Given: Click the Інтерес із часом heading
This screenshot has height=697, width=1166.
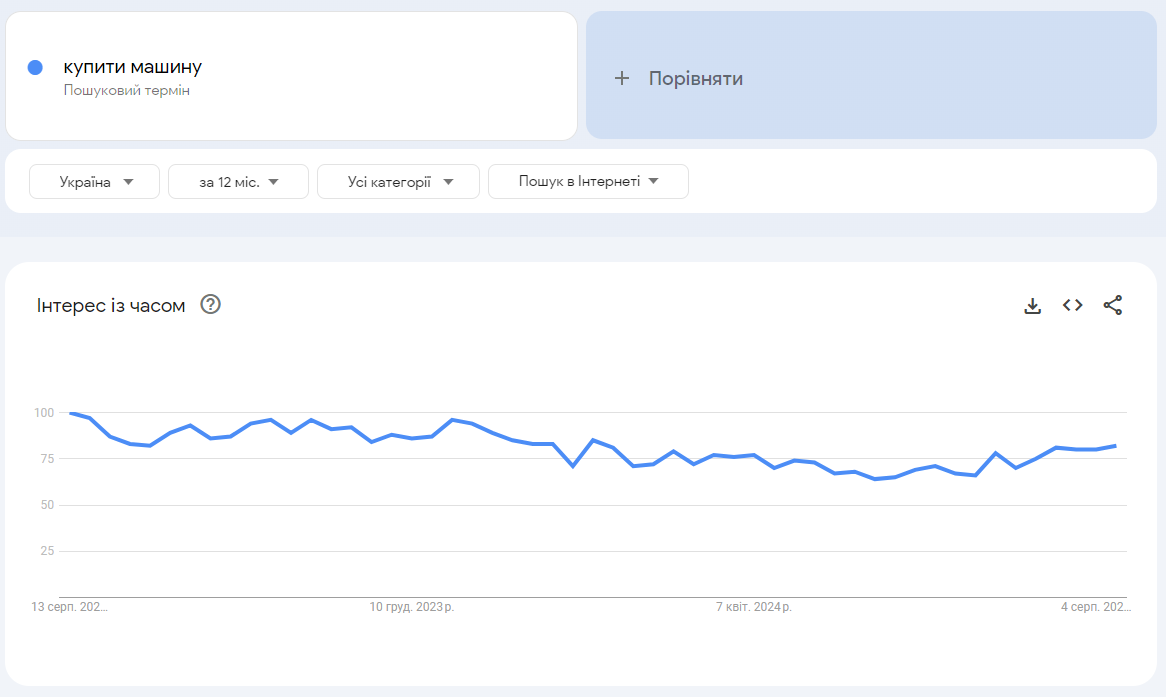Looking at the screenshot, I should pos(111,306).
